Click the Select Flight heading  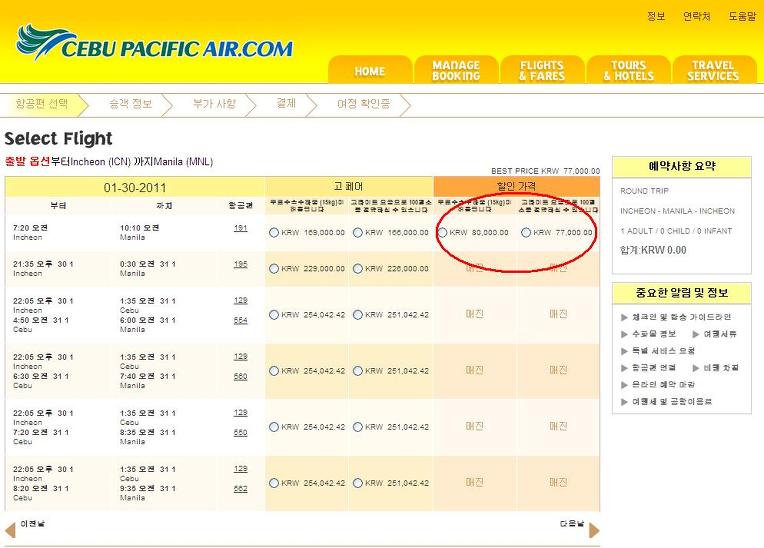click(x=58, y=139)
